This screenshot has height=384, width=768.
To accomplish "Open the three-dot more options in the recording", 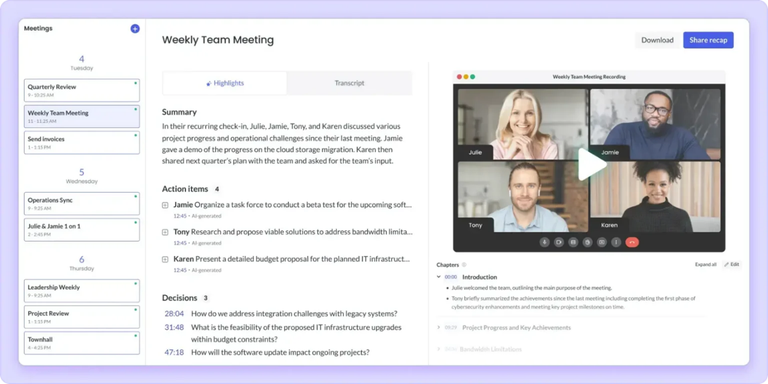I will point(616,242).
